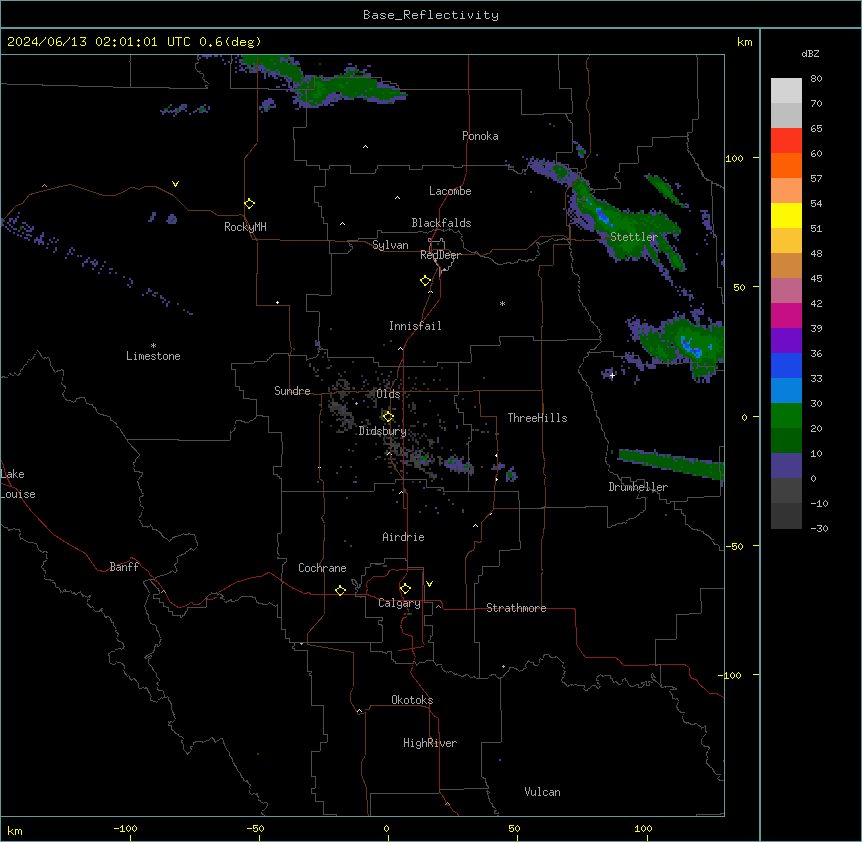Click the HighRiver town label
862x842 pixels.
point(430,743)
